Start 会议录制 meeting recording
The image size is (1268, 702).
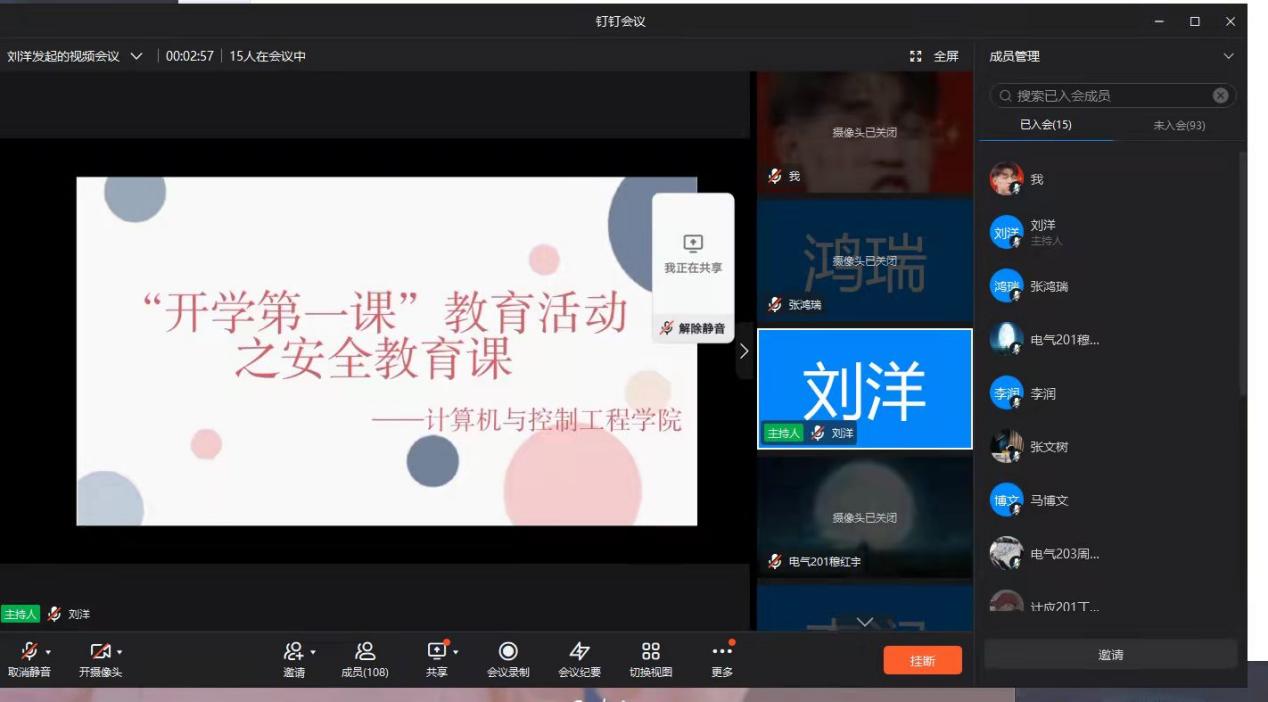coord(508,652)
